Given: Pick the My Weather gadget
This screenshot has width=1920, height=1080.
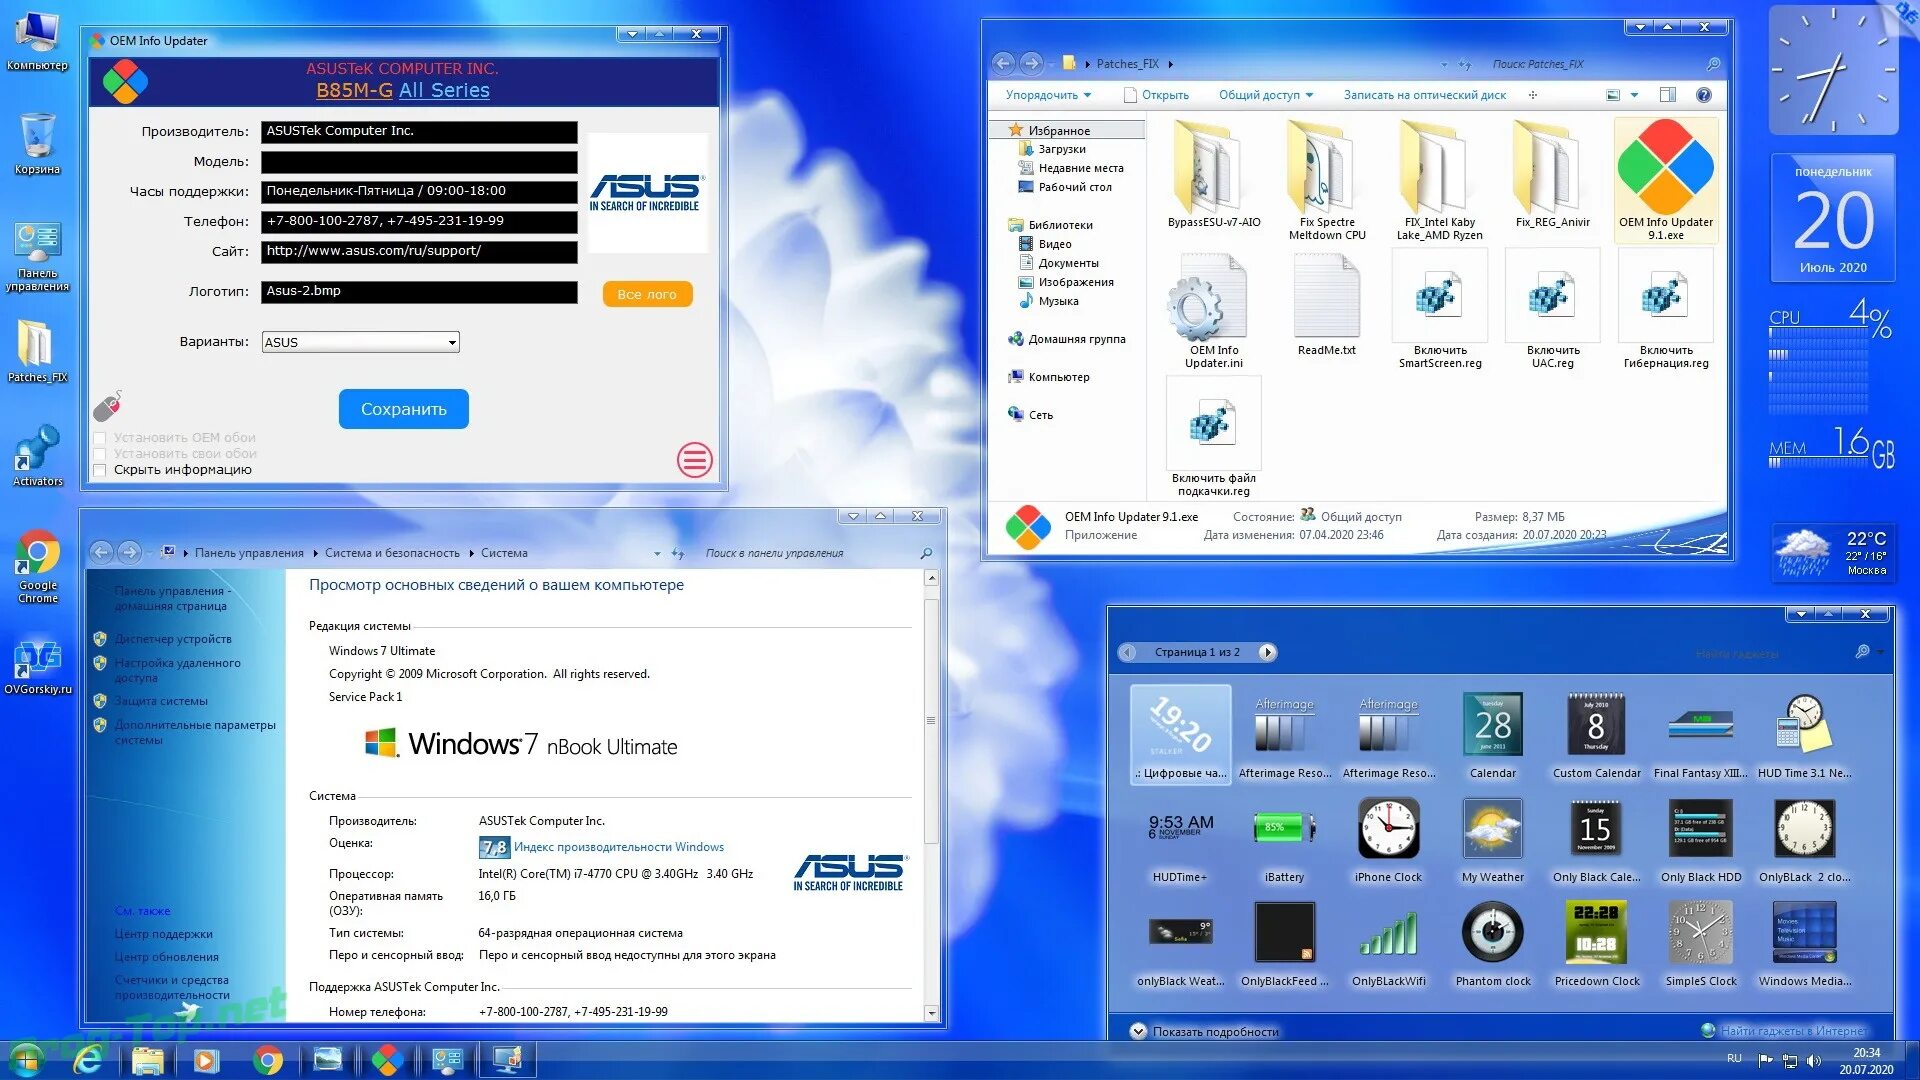Looking at the screenshot, I should [x=1492, y=840].
